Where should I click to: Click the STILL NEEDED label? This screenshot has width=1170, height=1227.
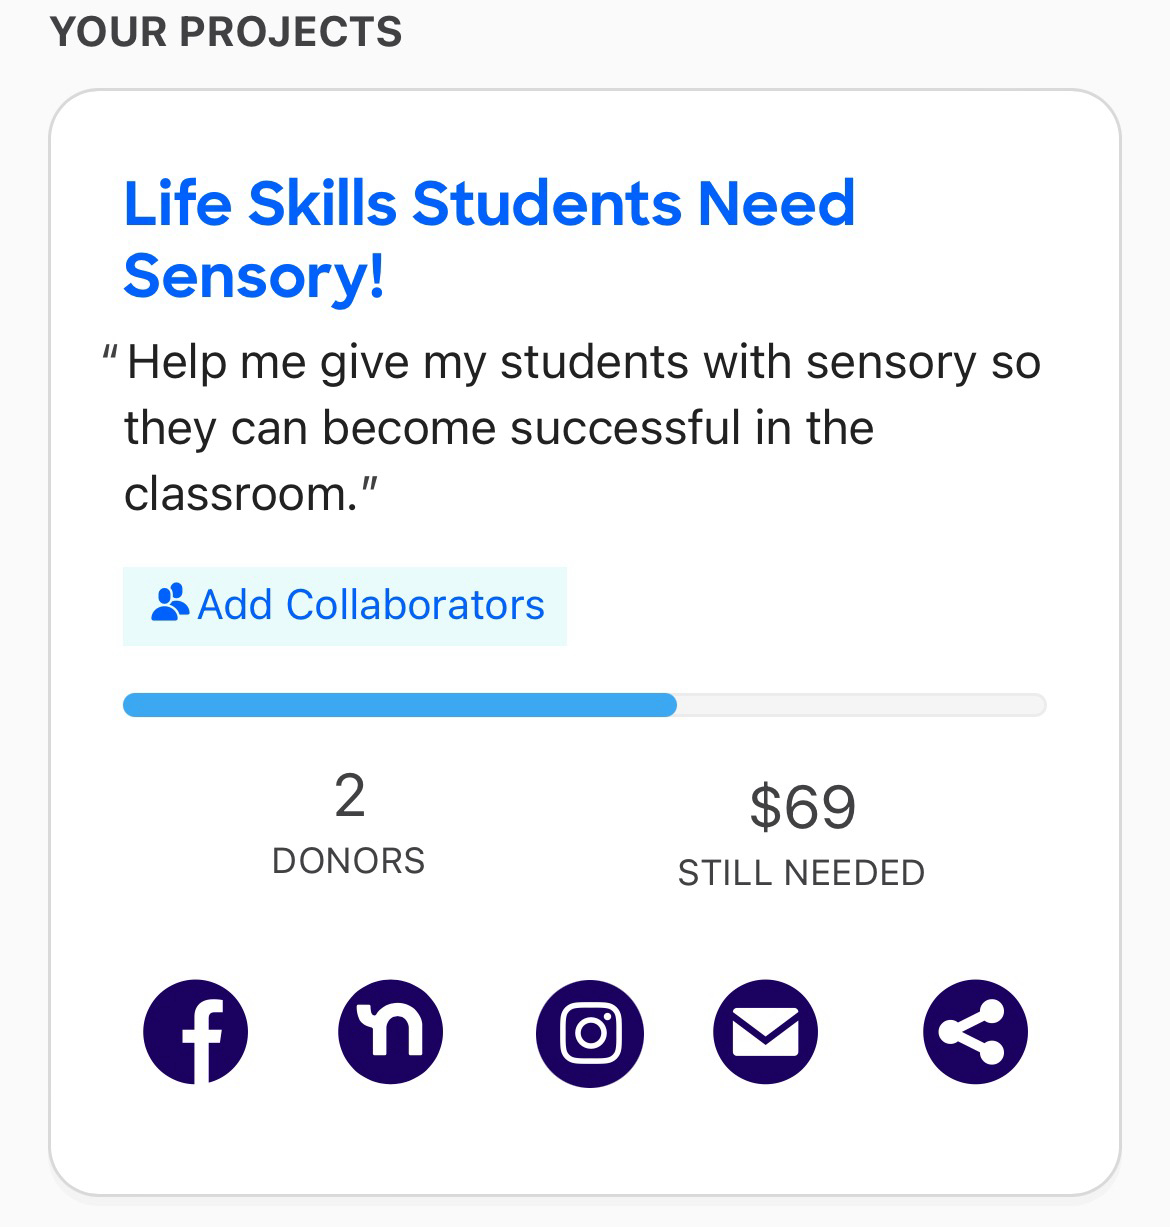[801, 873]
